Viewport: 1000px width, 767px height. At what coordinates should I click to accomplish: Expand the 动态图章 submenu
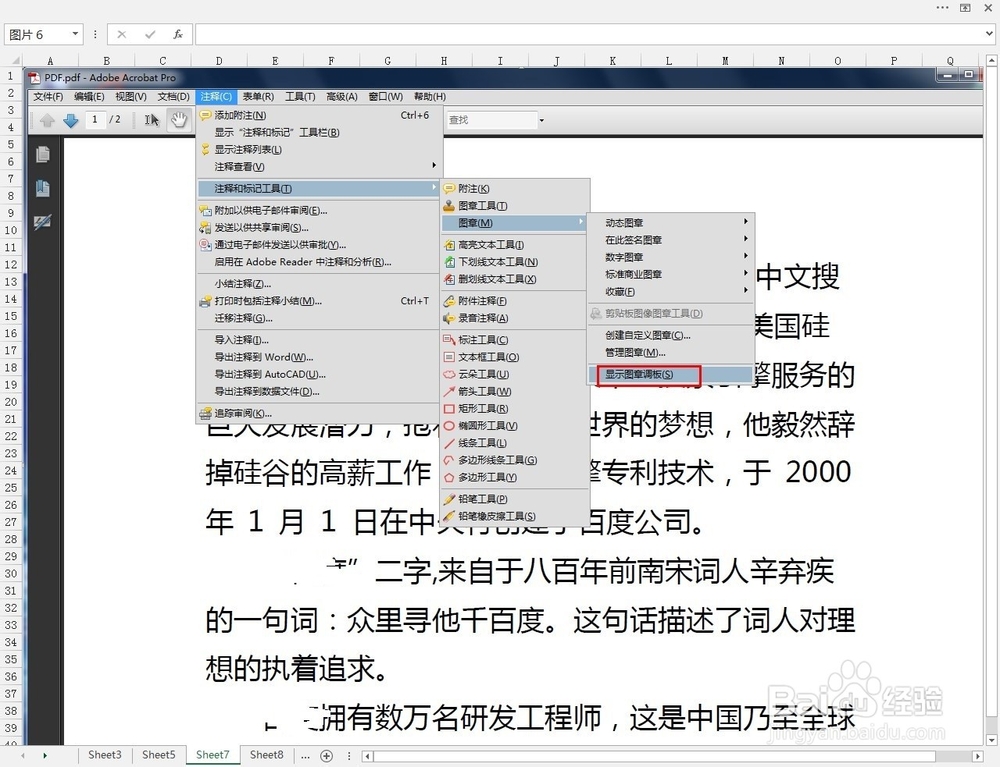pyautogui.click(x=671, y=223)
